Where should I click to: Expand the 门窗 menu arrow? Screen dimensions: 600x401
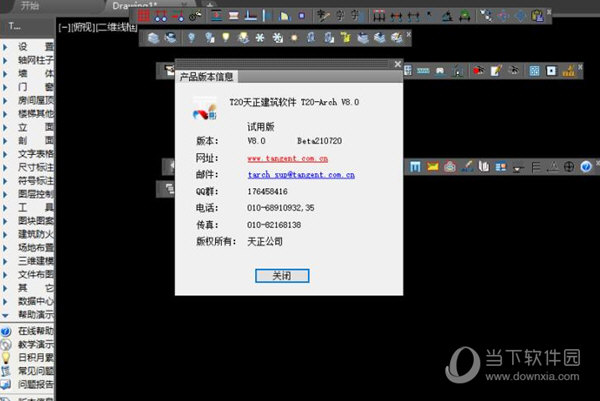pos(5,87)
